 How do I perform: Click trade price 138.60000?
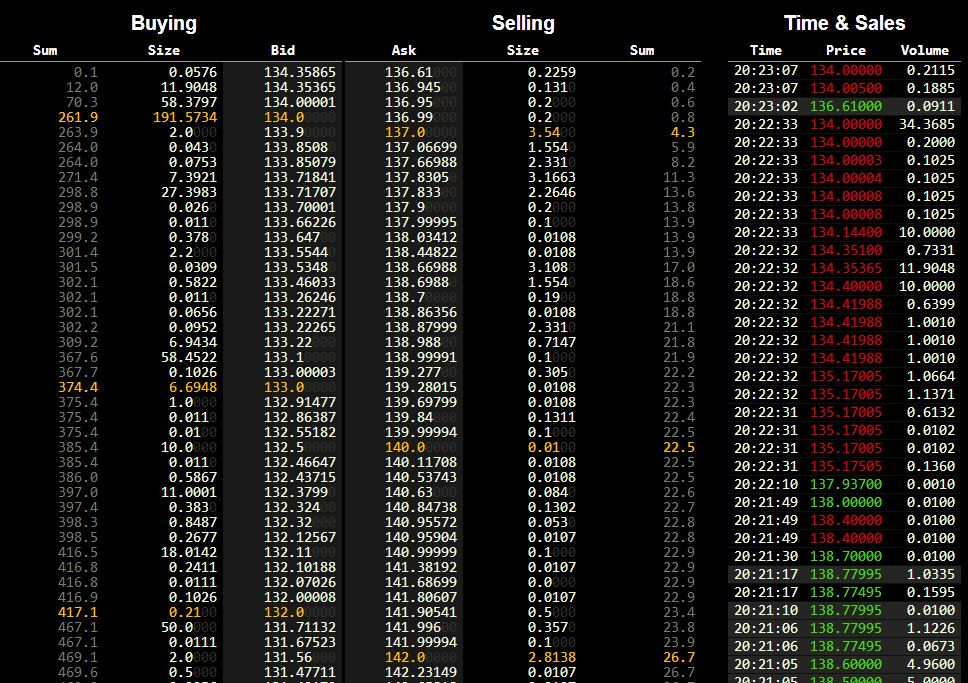846,664
